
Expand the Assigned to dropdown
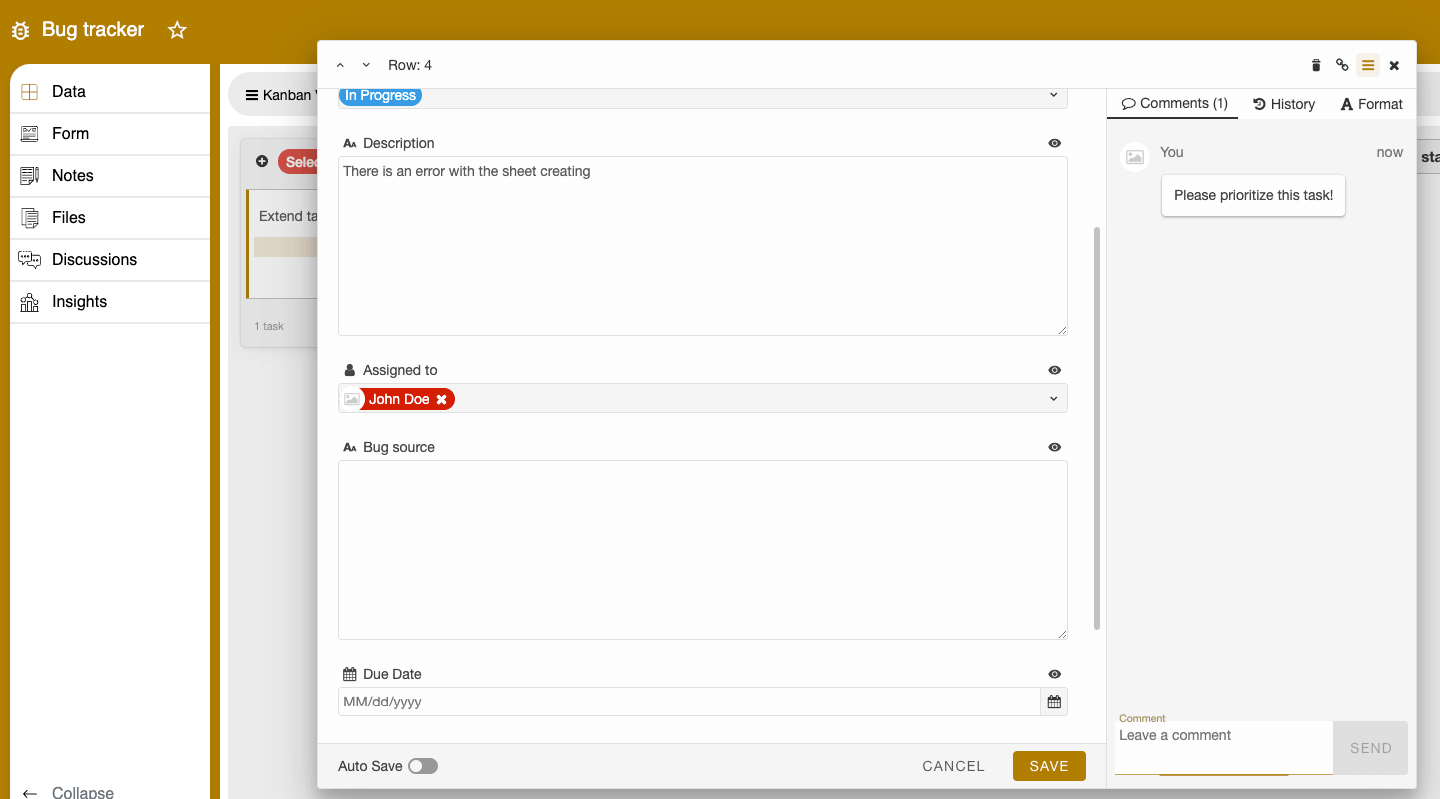click(x=1052, y=398)
